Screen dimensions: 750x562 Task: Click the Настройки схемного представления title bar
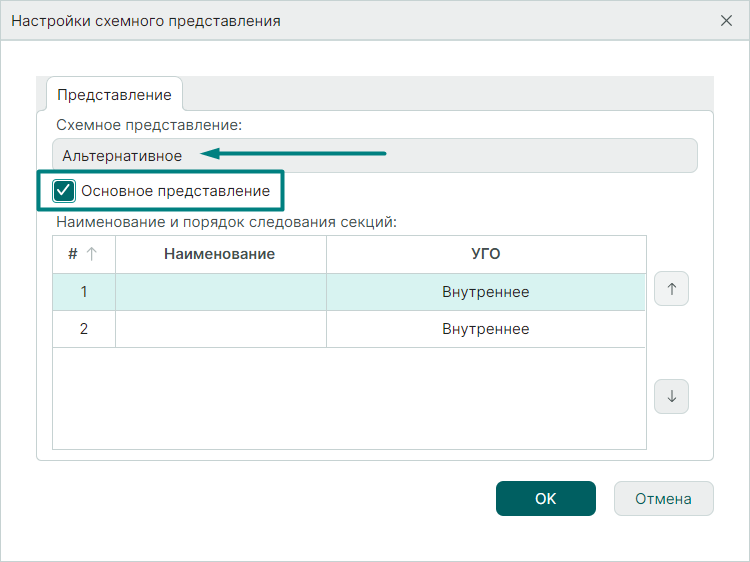(300, 20)
